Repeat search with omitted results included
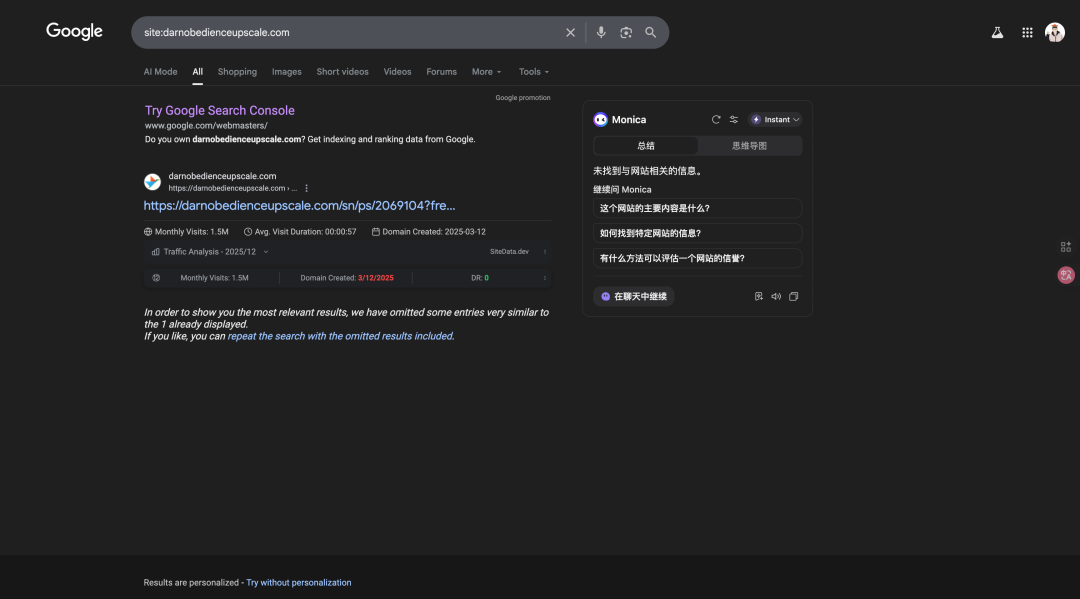 tap(341, 336)
